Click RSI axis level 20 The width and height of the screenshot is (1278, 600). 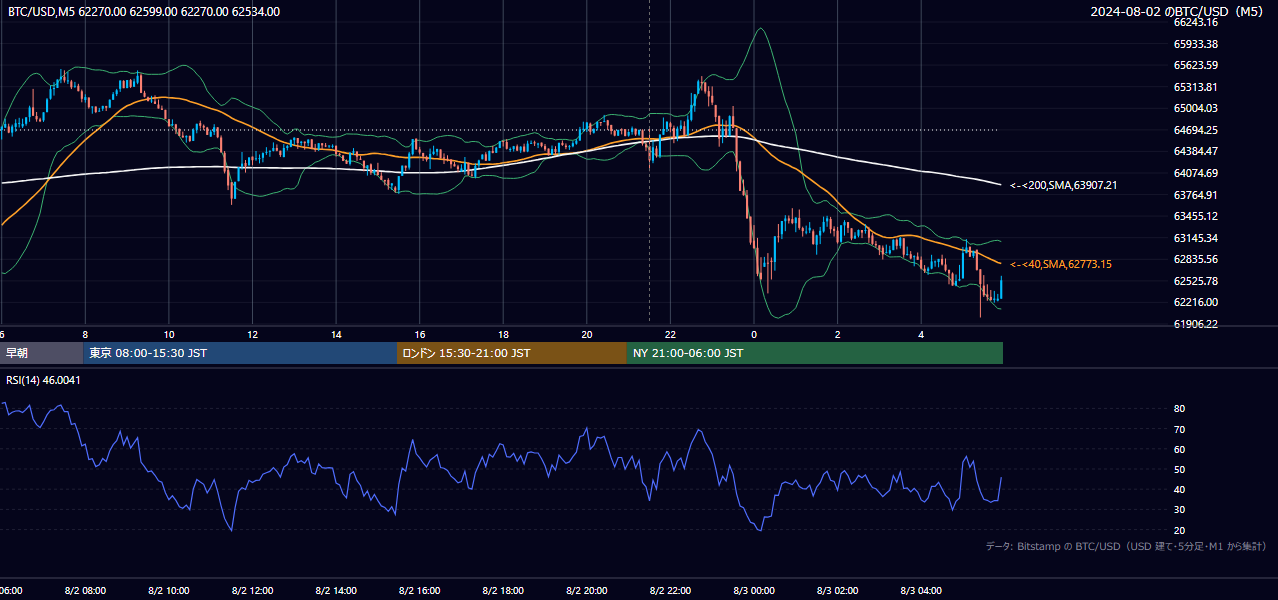point(1179,530)
